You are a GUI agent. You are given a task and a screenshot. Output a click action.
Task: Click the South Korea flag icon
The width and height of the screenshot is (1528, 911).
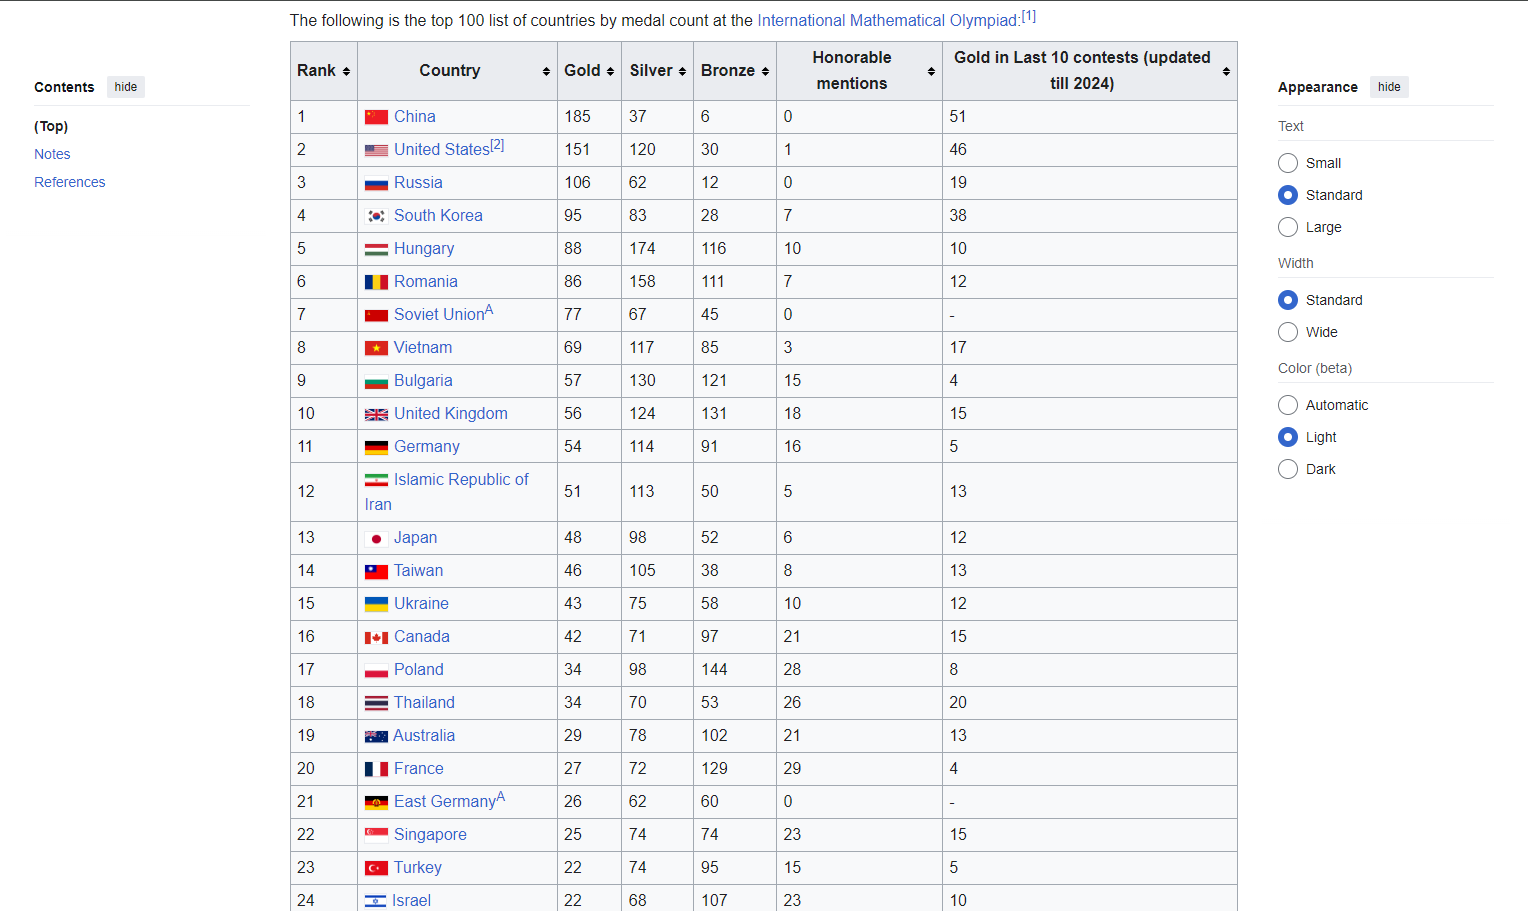[x=376, y=216]
